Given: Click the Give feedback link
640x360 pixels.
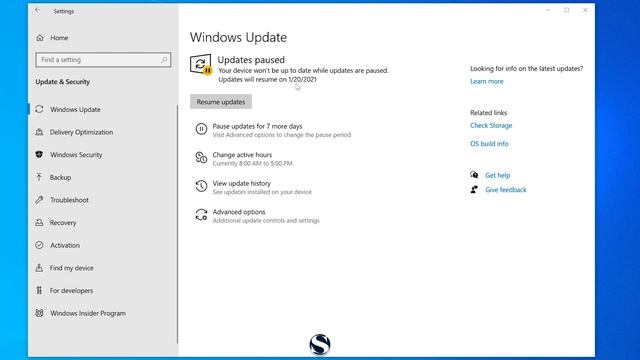Looking at the screenshot, I should [506, 190].
